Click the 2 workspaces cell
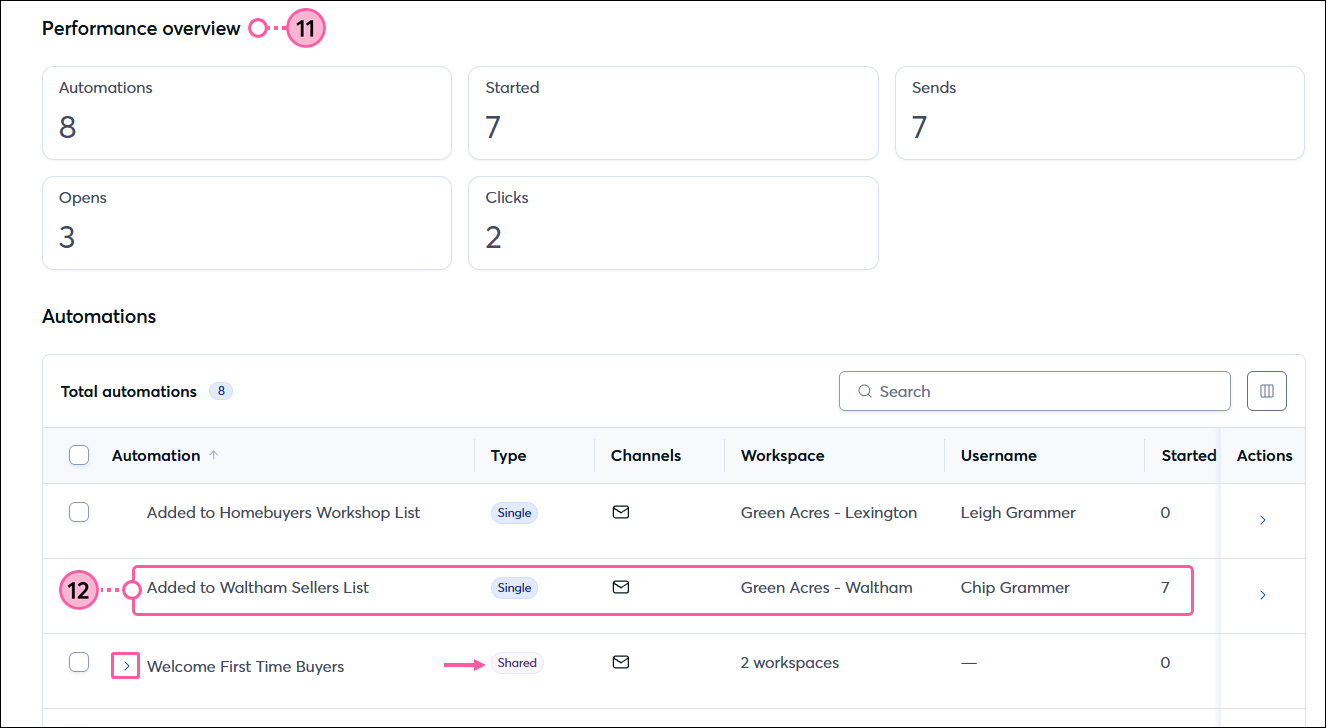The width and height of the screenshot is (1326, 728). [790, 662]
